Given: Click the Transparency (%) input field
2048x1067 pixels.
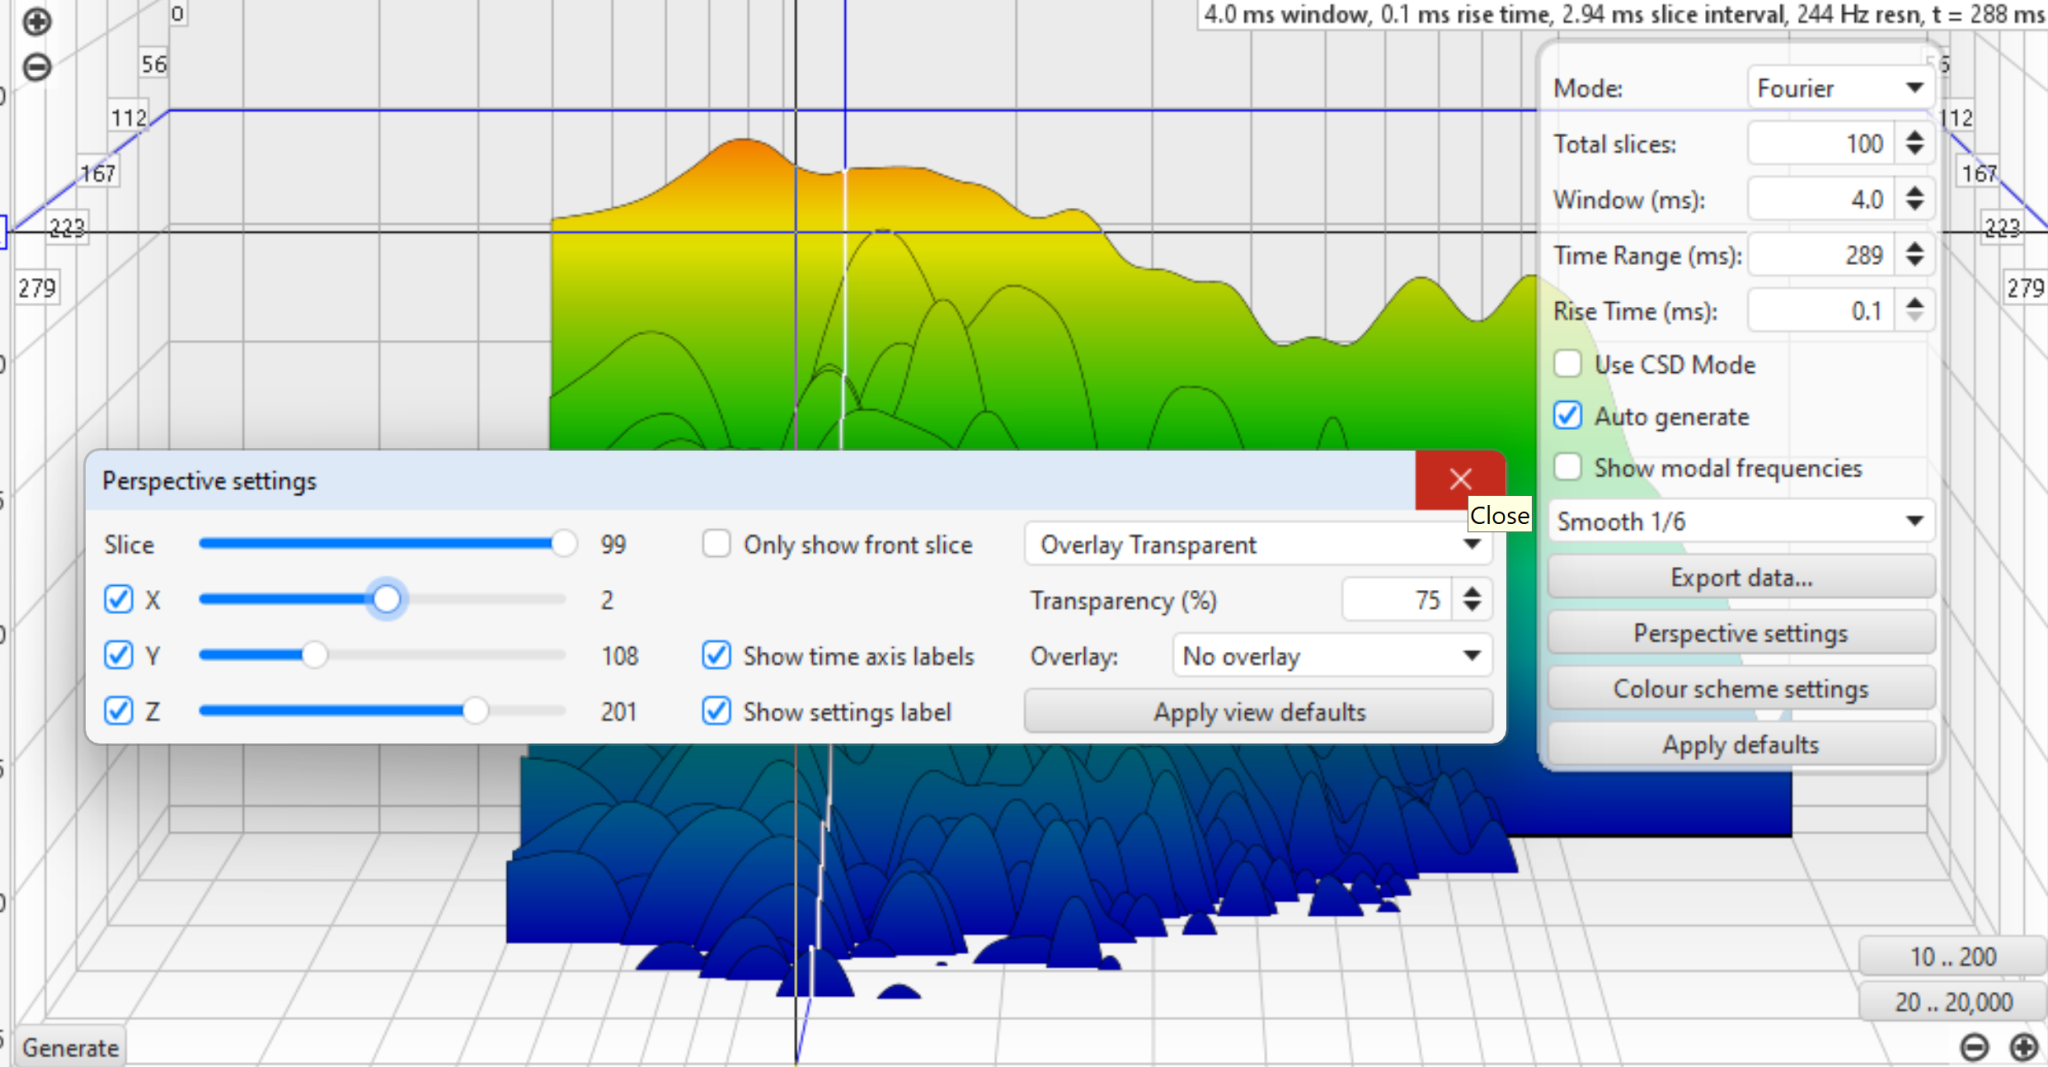Looking at the screenshot, I should (1399, 600).
